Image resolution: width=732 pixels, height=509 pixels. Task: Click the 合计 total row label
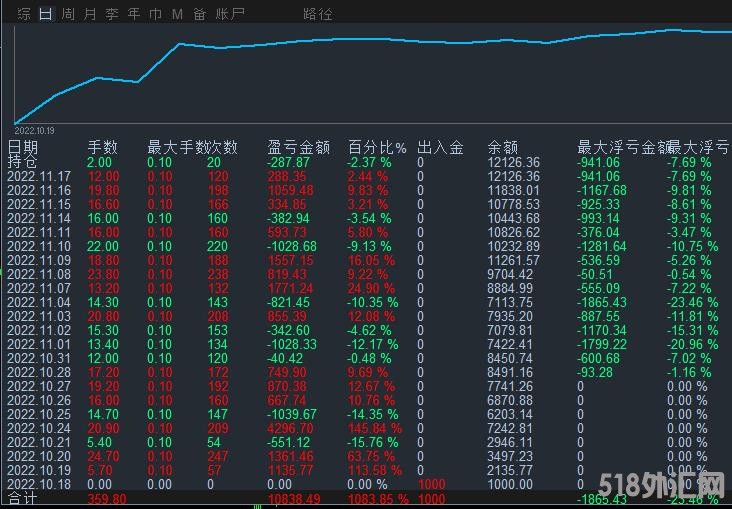23,497
